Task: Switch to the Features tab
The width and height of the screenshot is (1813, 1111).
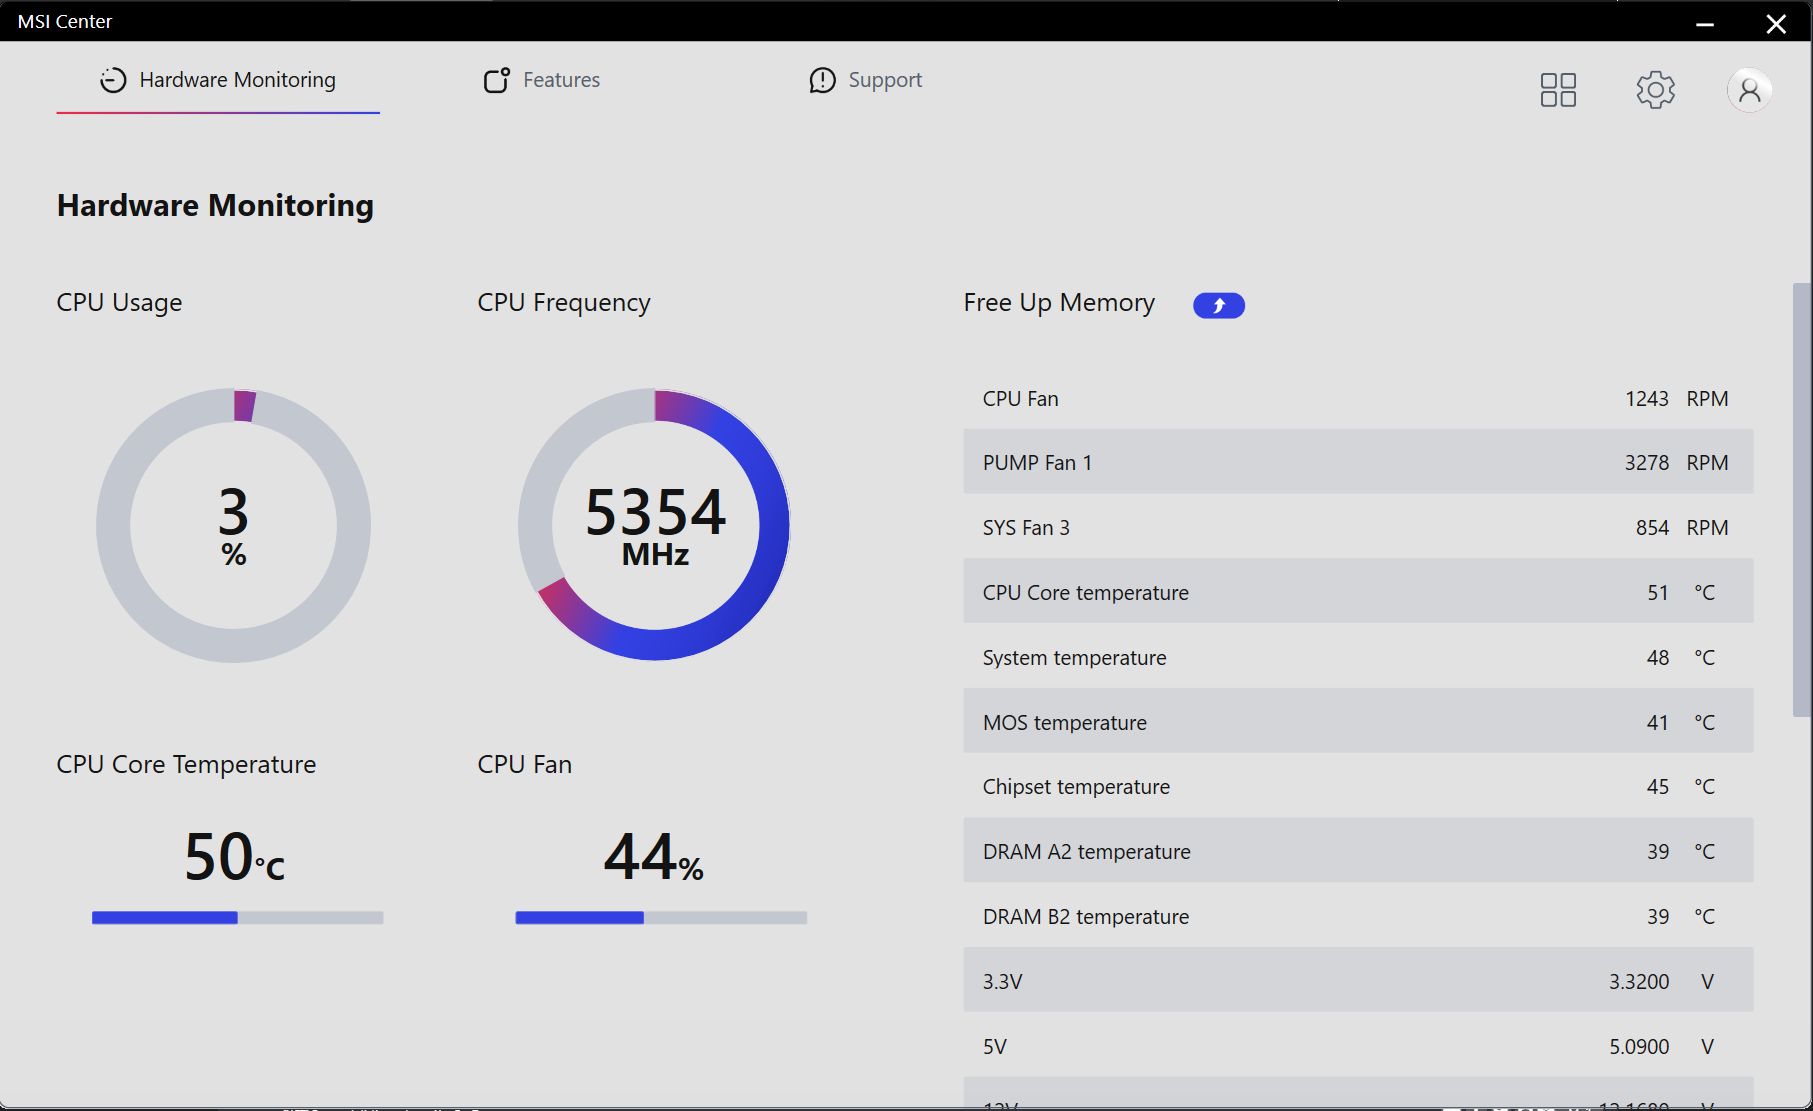Action: tap(541, 80)
